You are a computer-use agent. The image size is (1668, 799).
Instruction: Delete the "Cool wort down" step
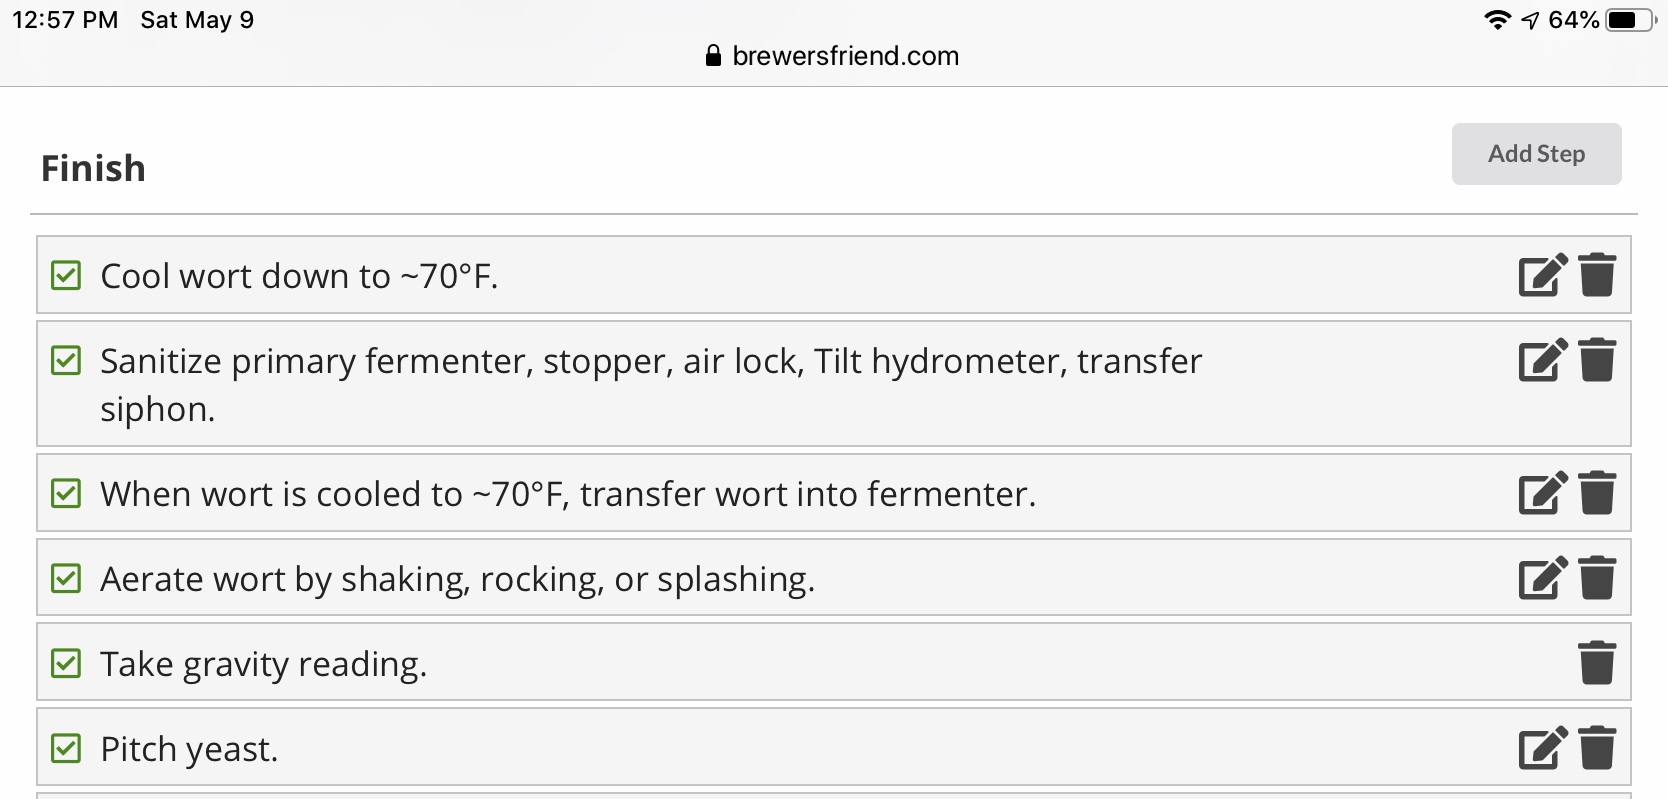(1597, 275)
